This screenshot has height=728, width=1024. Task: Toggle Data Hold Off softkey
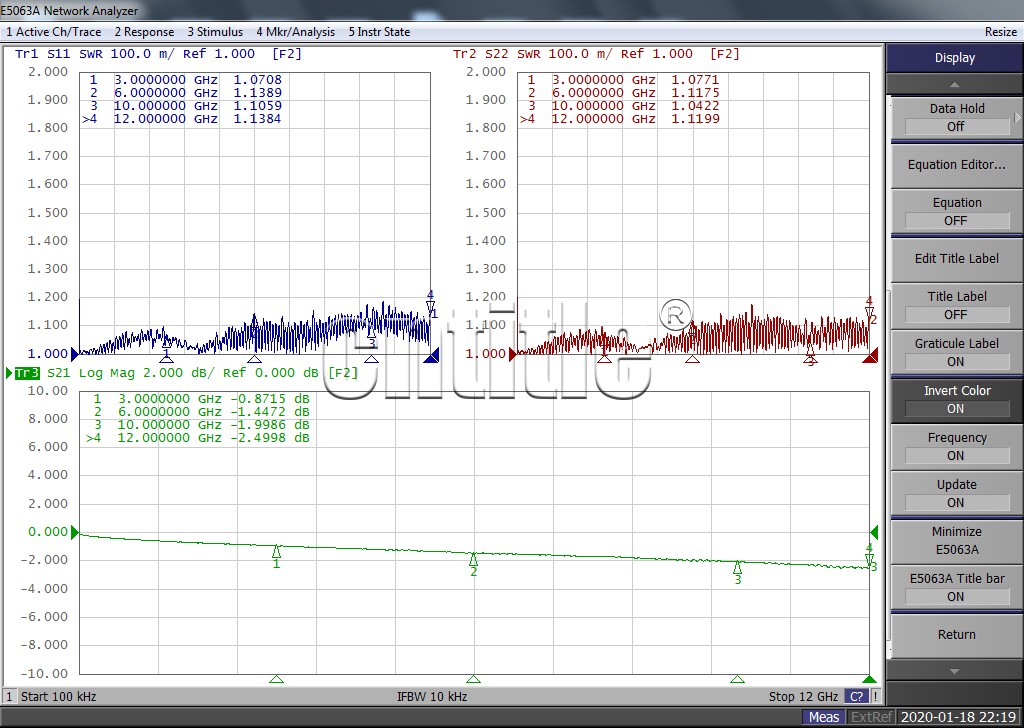pos(956,118)
